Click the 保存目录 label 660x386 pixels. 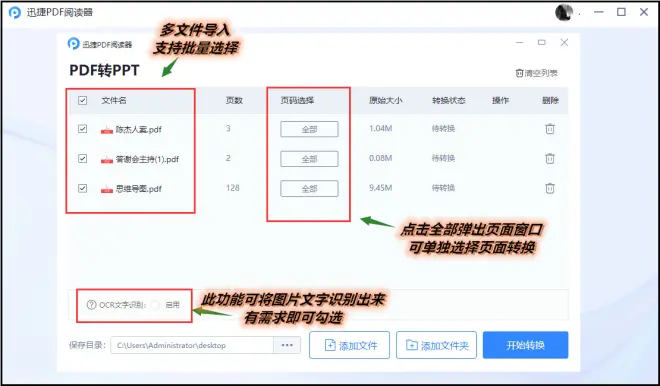point(87,345)
